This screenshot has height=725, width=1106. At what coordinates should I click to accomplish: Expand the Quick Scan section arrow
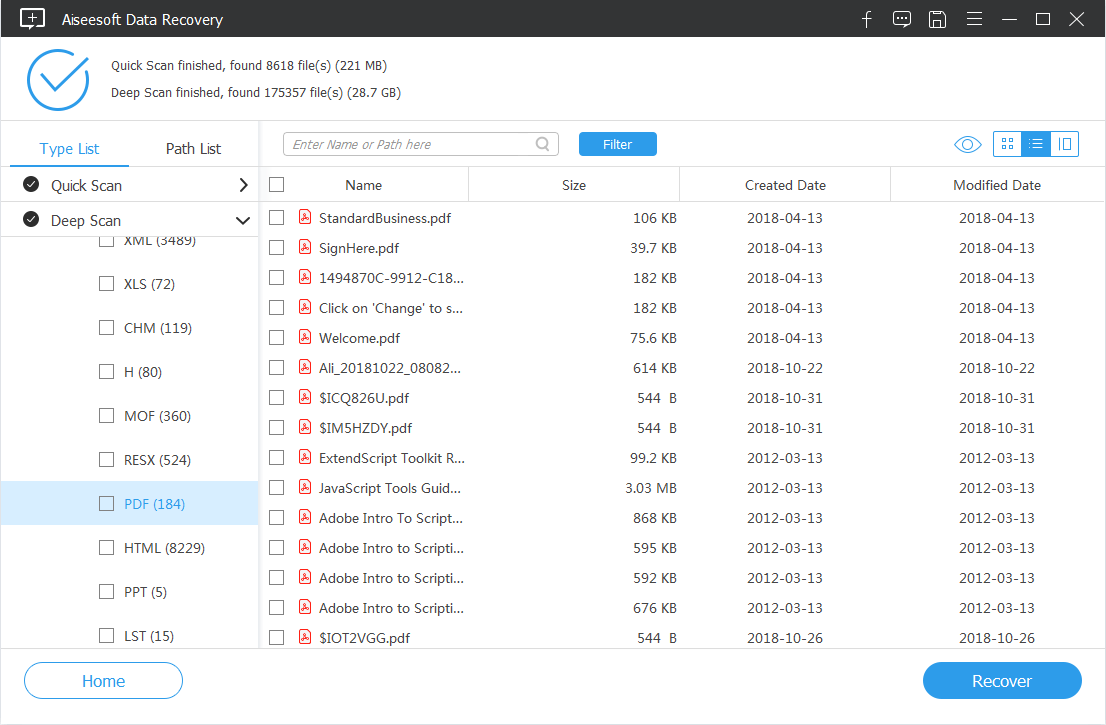coord(243,185)
